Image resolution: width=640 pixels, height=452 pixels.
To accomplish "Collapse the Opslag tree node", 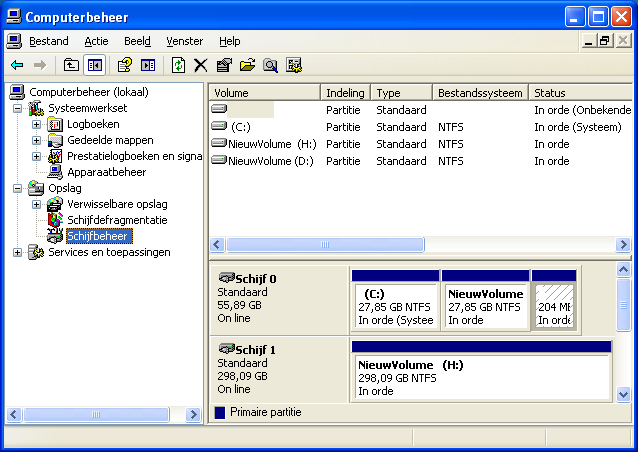I will 17,188.
